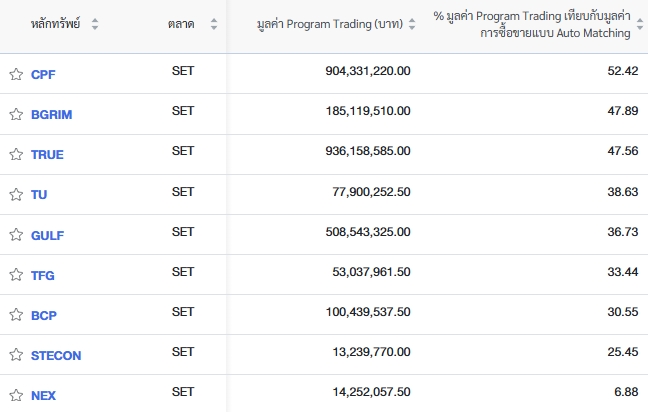Select STECON value 13,239,770.00

(372, 352)
